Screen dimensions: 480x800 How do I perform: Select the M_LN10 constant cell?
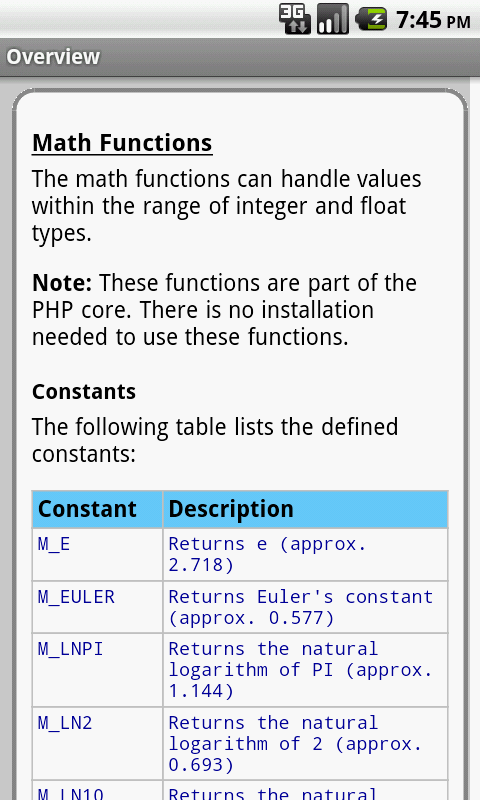(x=97, y=791)
